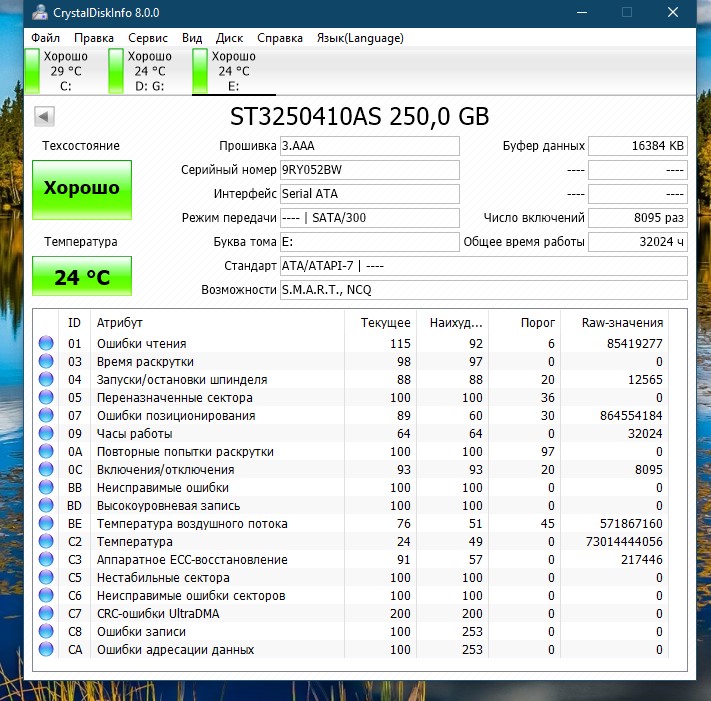
Task: Click the Текущее column header
Action: (380, 323)
